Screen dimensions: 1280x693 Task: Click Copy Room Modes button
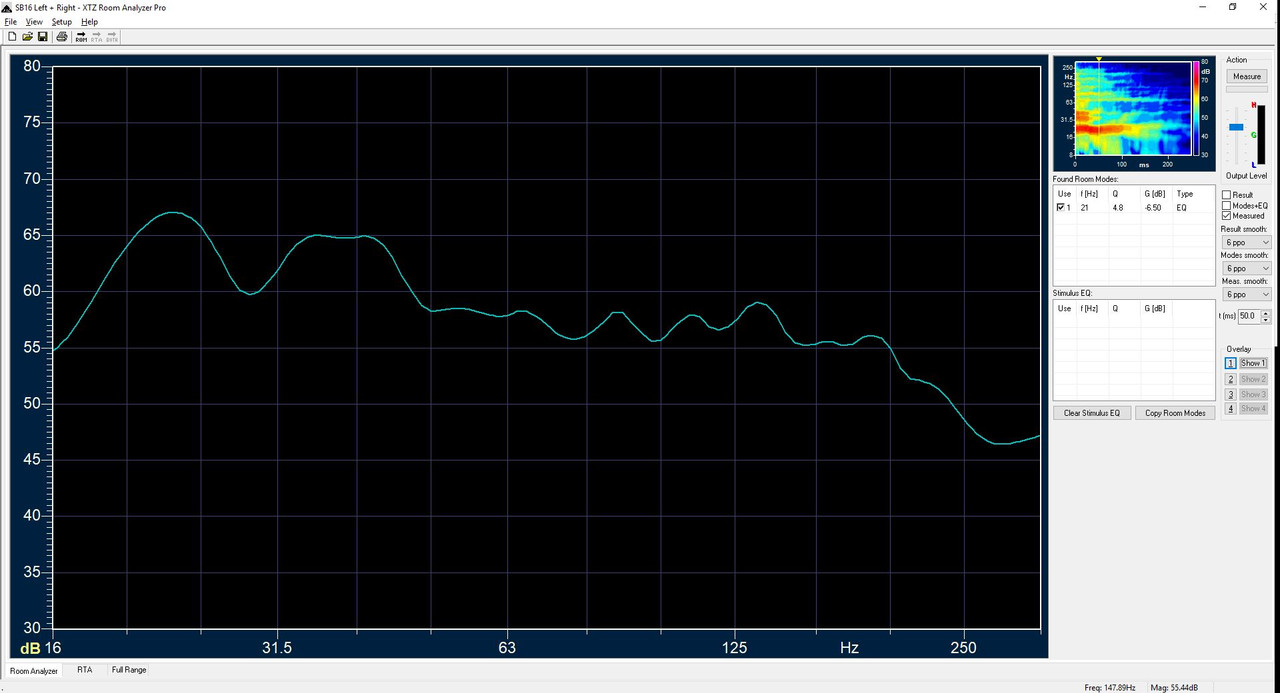click(1175, 413)
